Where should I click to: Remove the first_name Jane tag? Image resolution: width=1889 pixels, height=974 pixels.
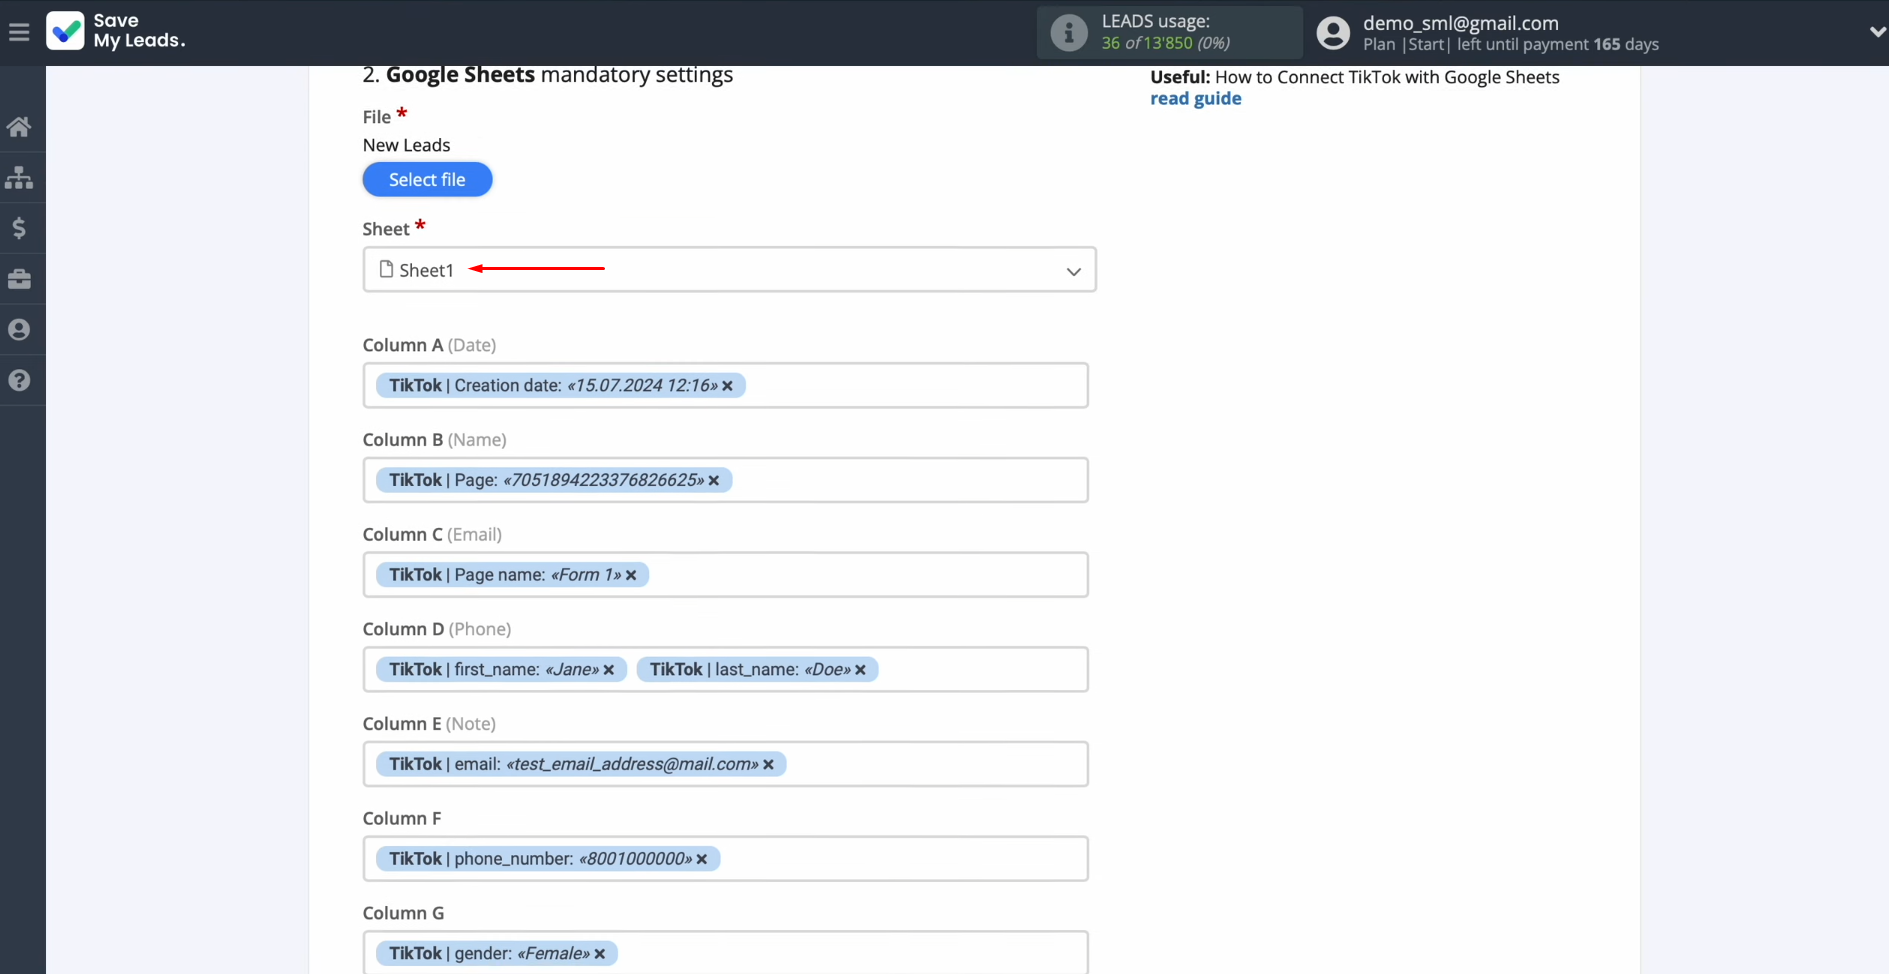click(x=609, y=670)
